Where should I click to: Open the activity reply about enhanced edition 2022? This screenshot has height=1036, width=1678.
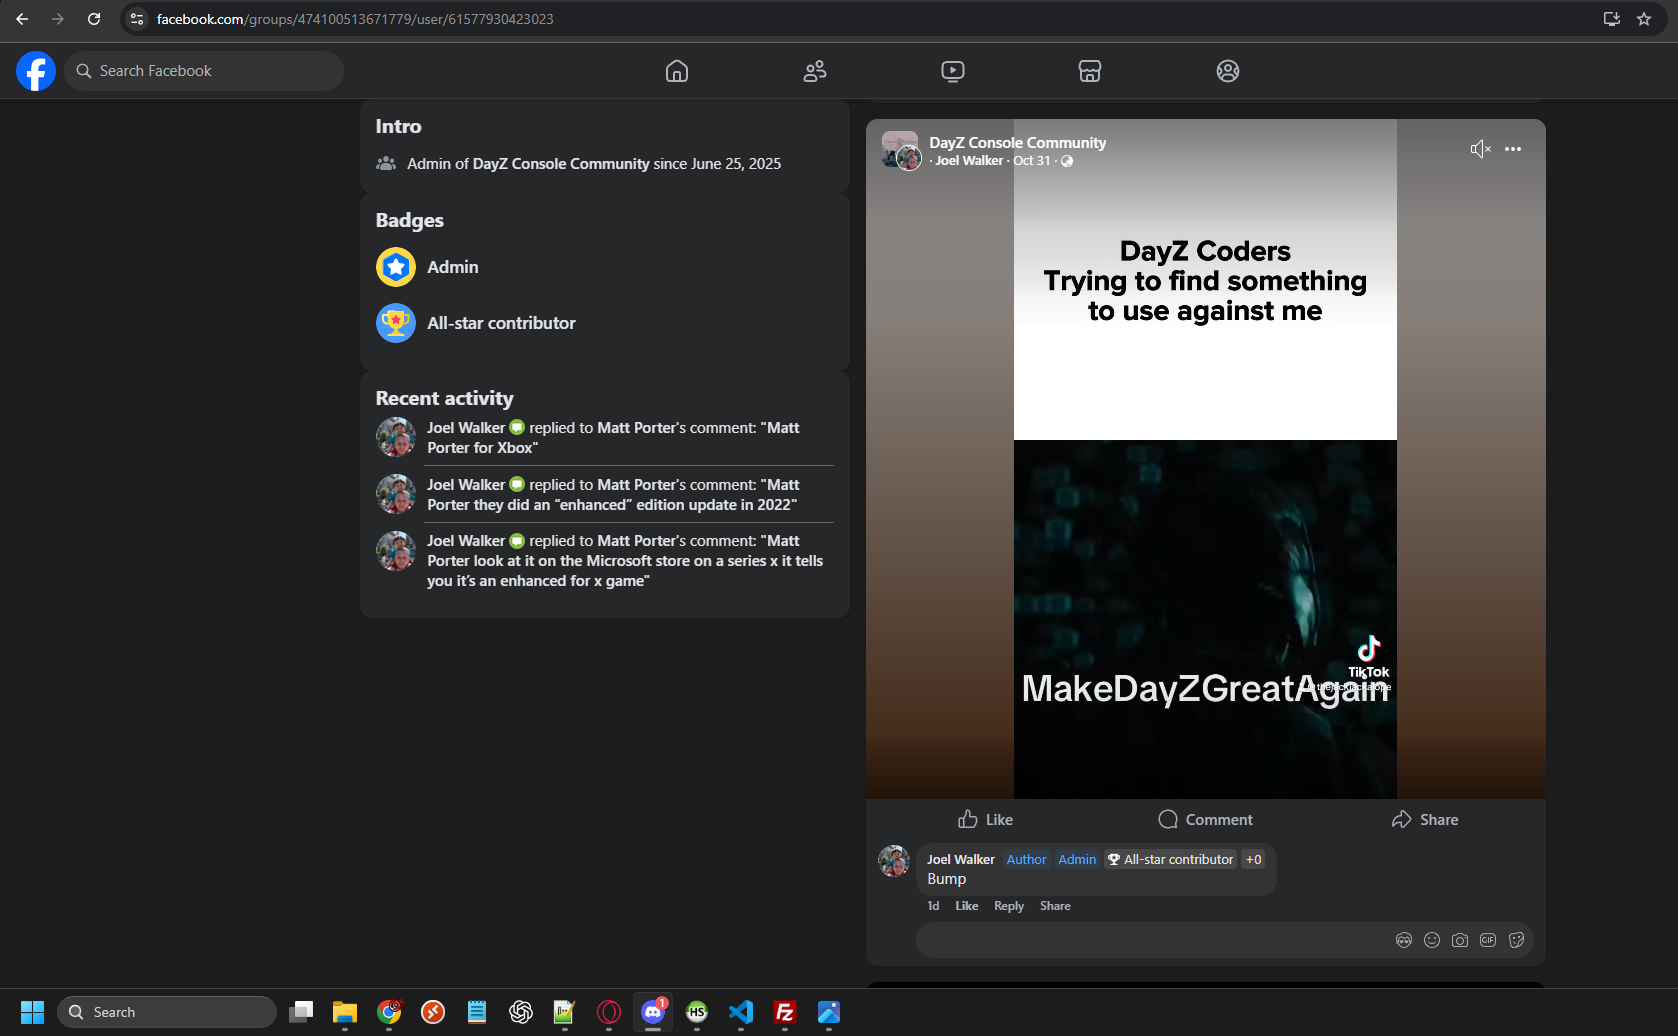click(x=613, y=495)
